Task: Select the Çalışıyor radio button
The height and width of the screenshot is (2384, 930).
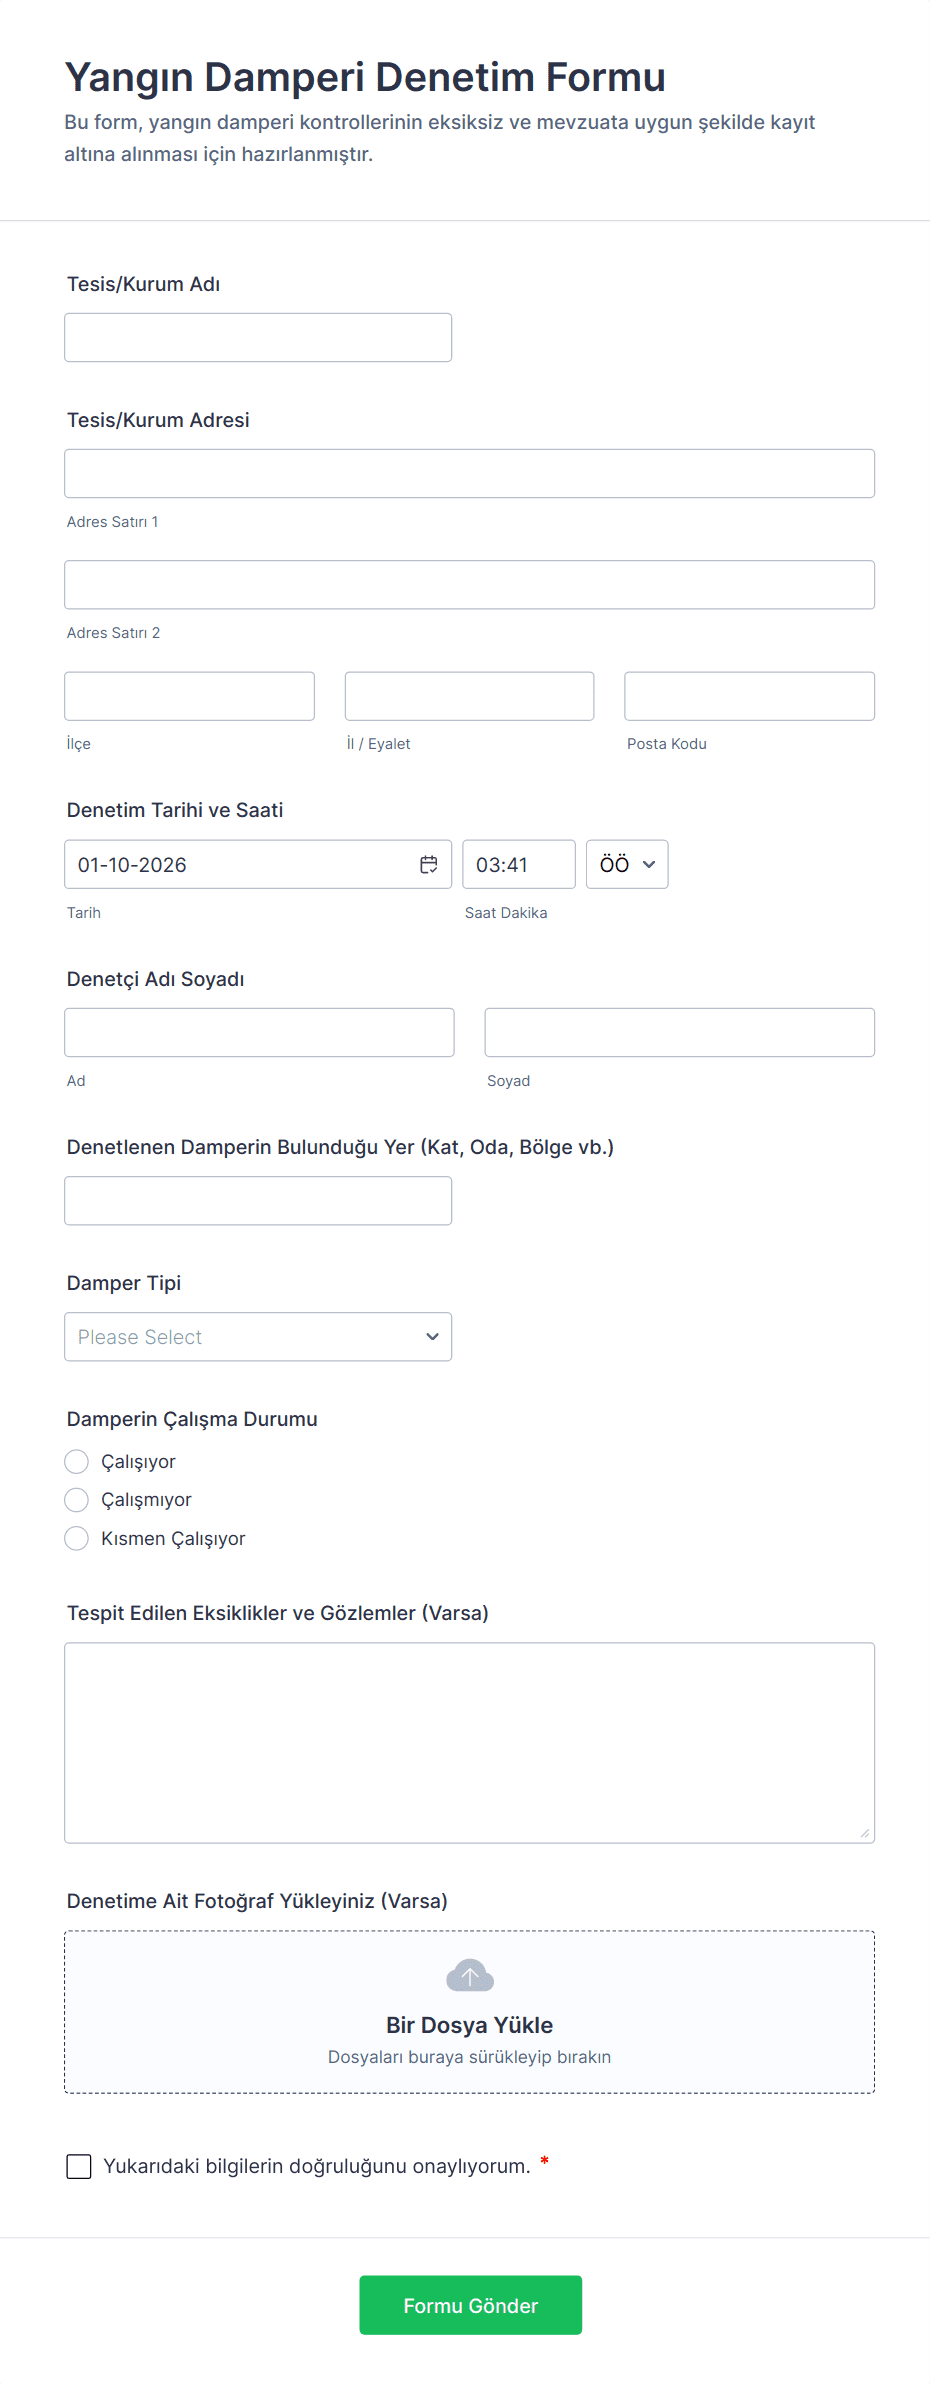Action: coord(77,1461)
